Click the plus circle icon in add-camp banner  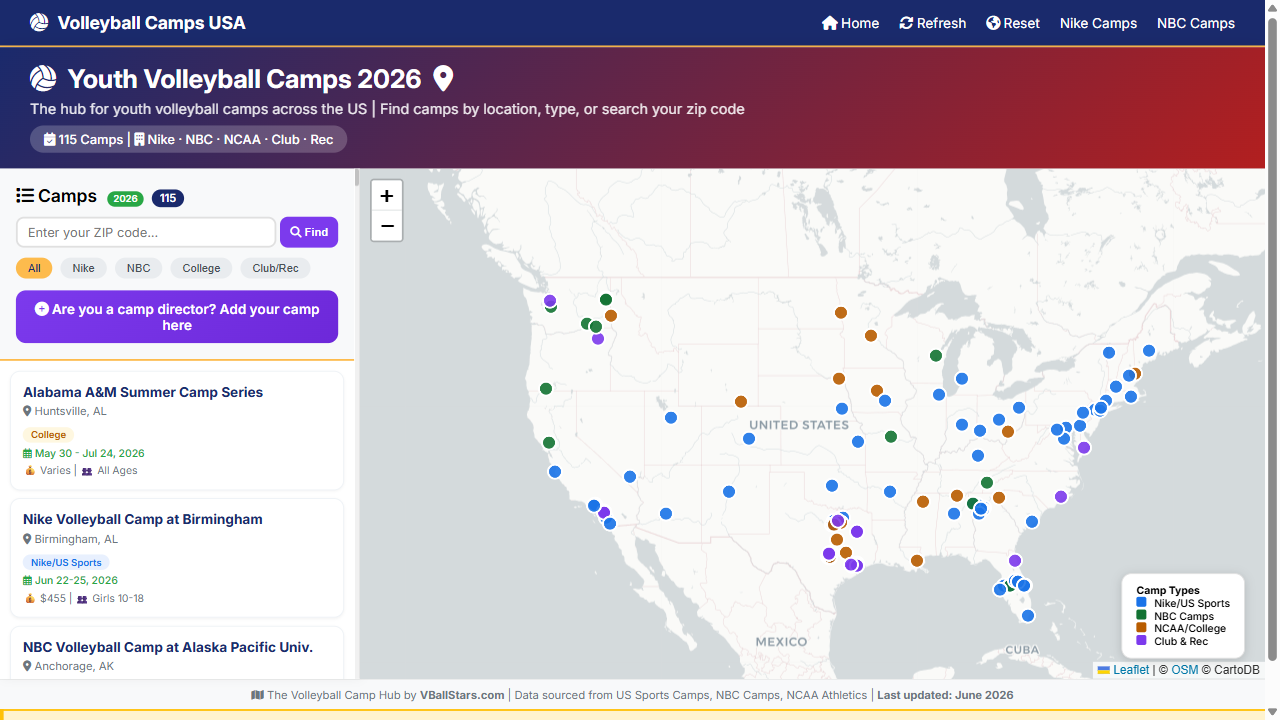[42, 309]
